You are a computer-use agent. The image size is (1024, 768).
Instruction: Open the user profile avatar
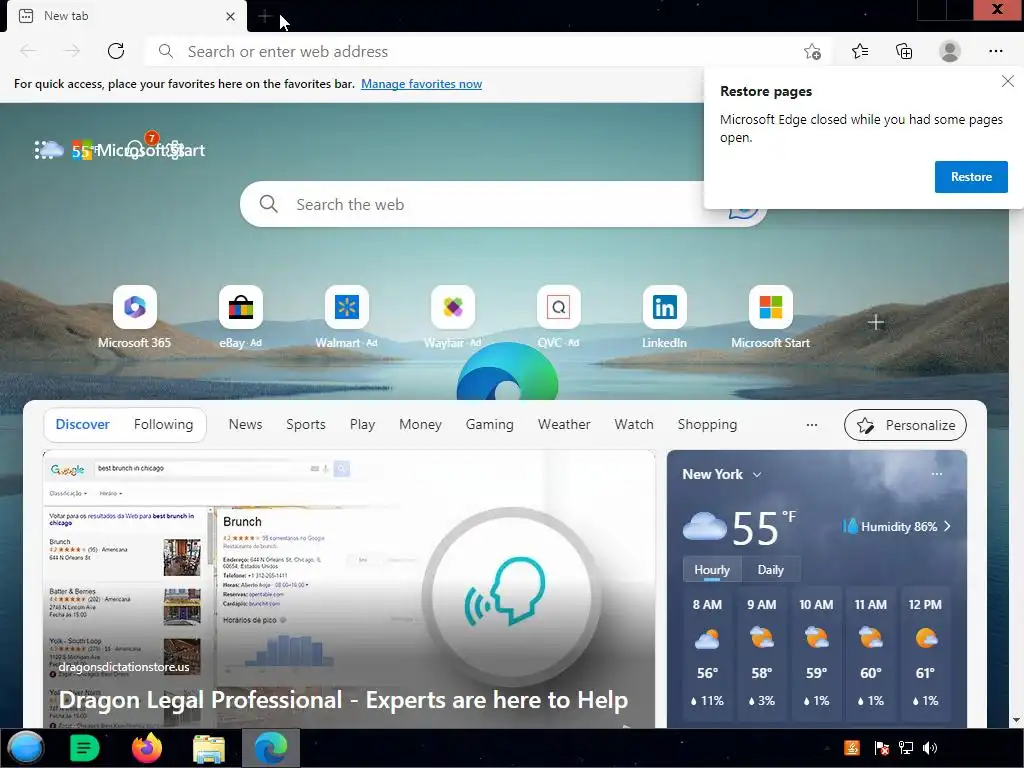(950, 51)
